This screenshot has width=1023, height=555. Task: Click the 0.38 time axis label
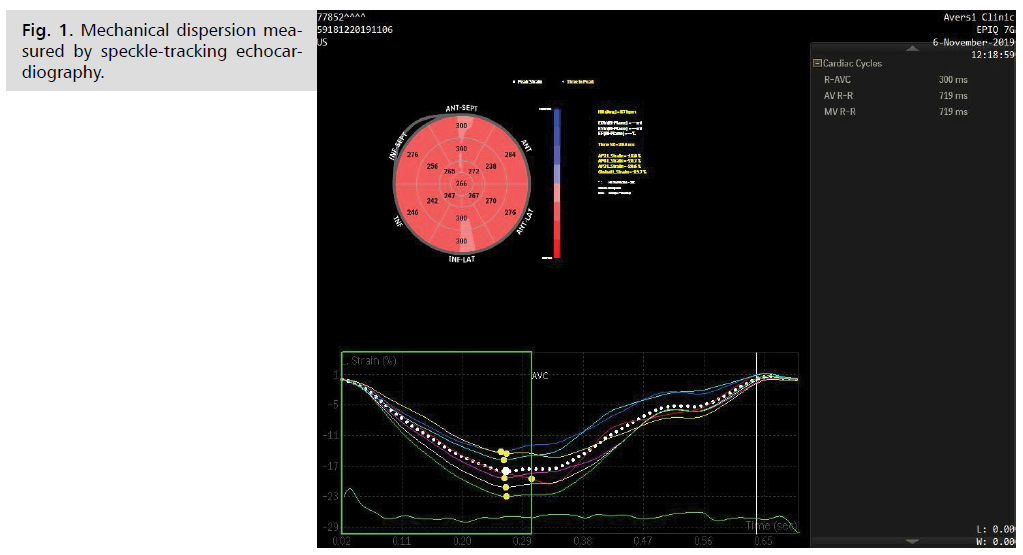[583, 541]
